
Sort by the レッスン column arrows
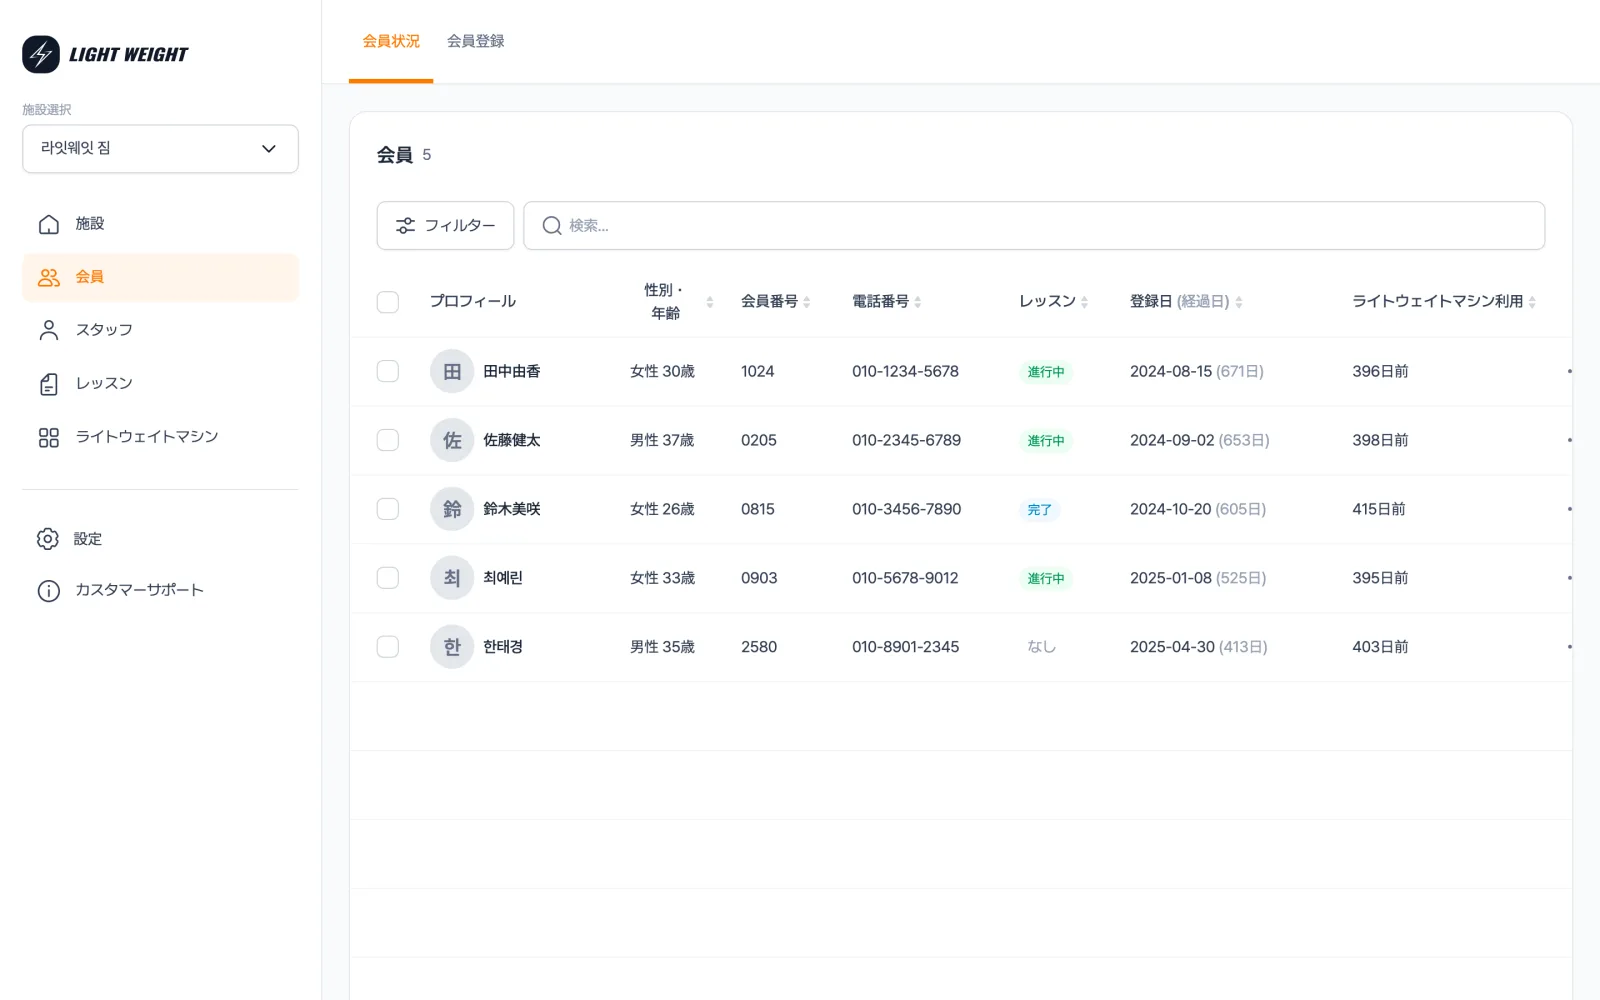tap(1084, 302)
